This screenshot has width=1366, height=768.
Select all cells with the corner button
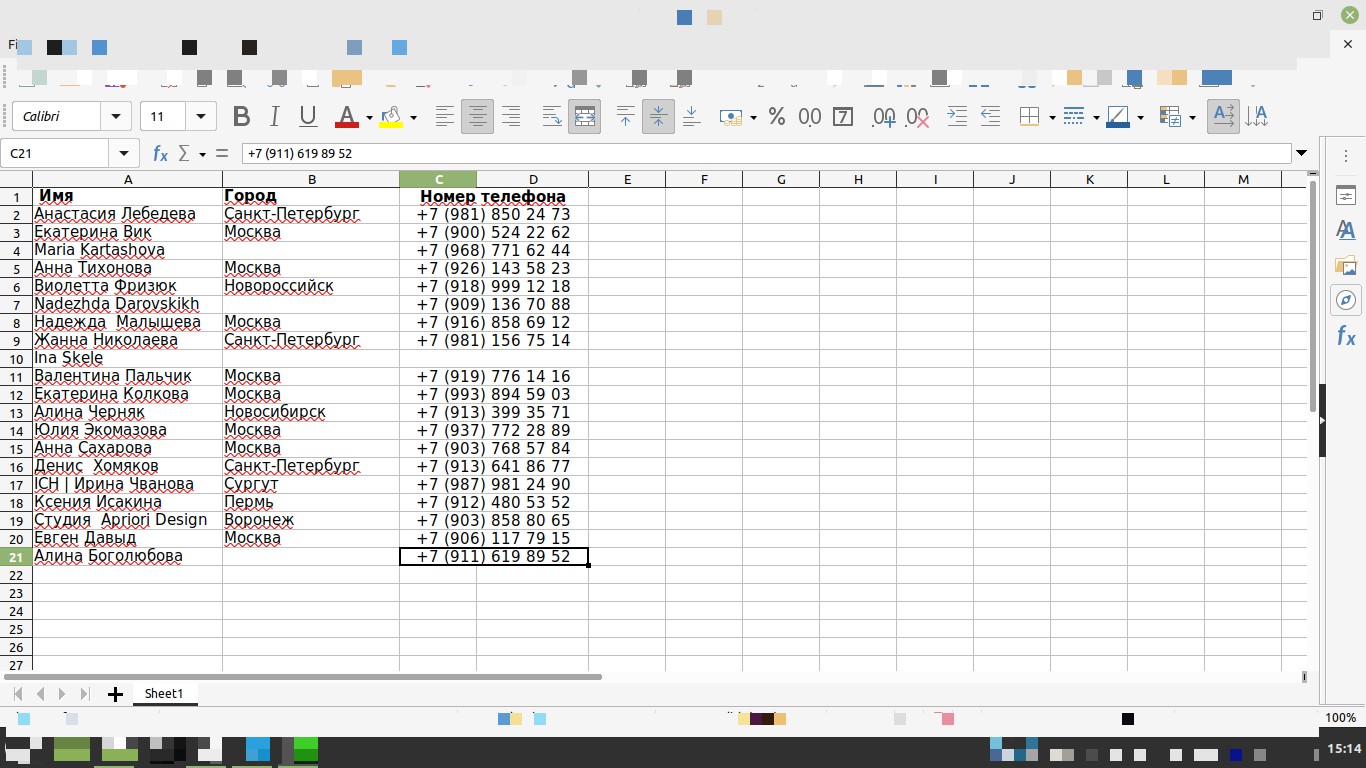pyautogui.click(x=16, y=179)
